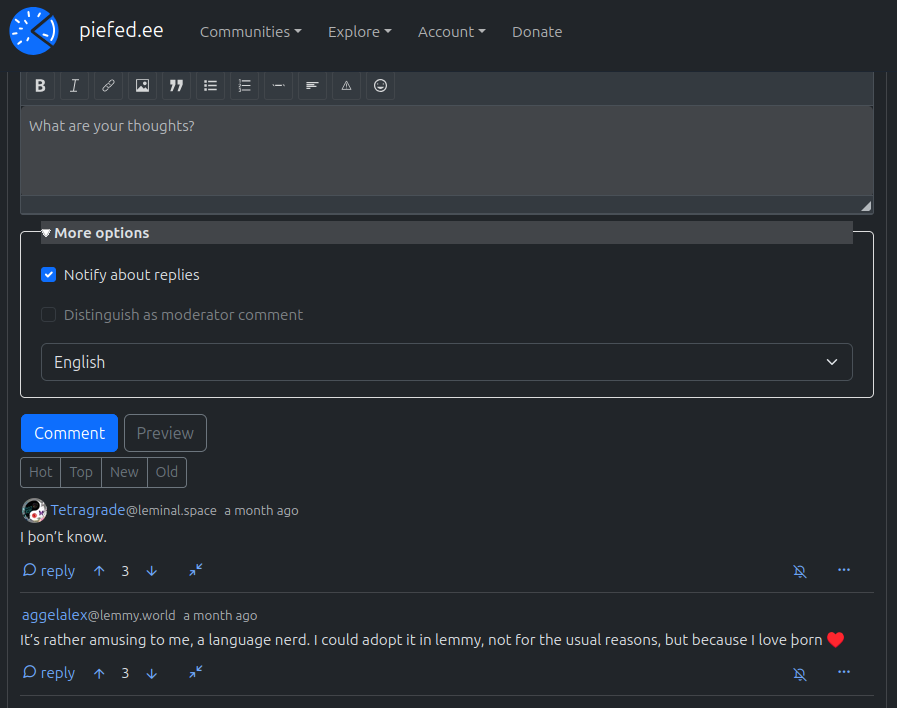897x708 pixels.
Task: Insert a bulleted list
Action: pos(210,86)
